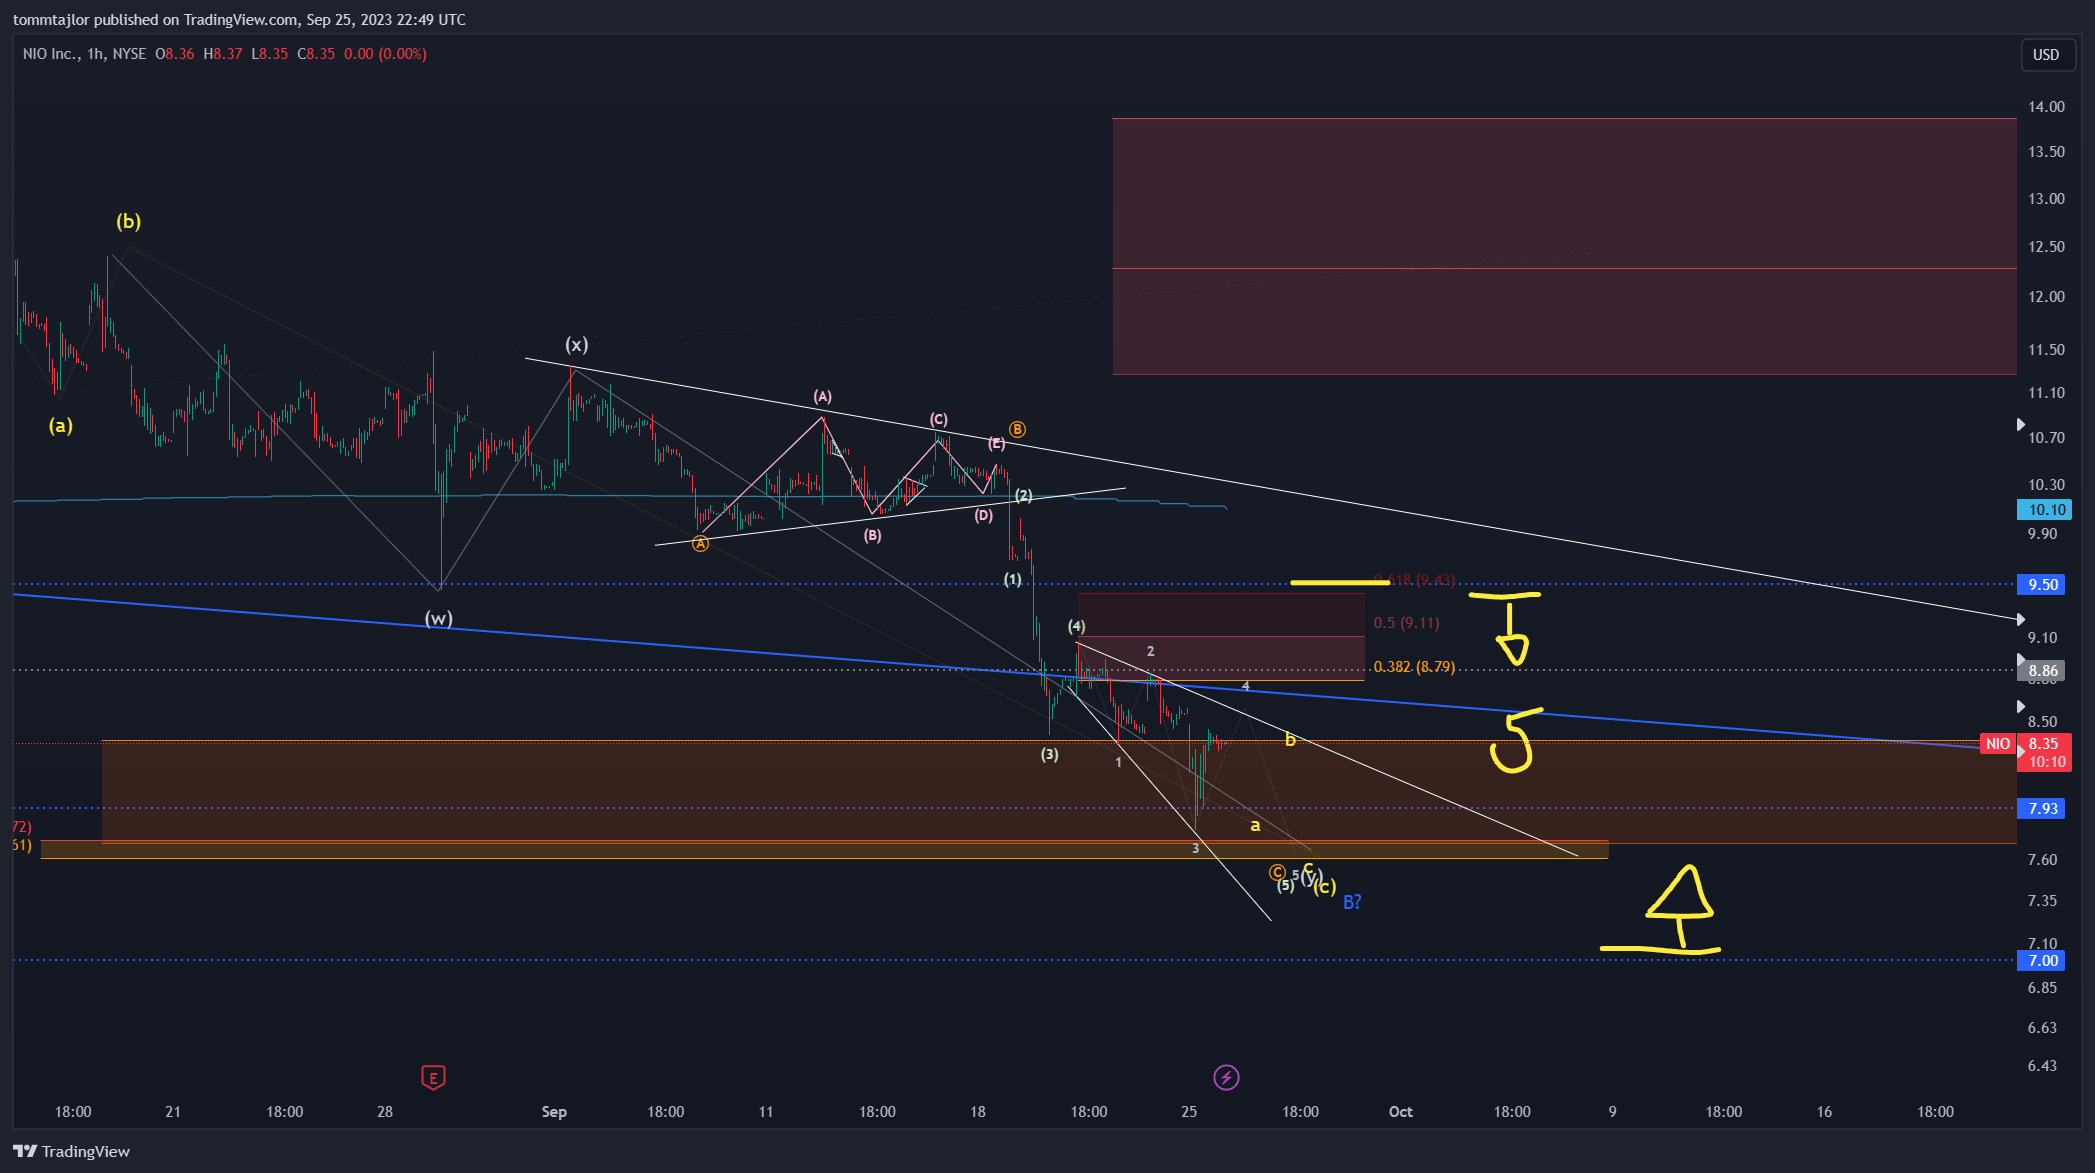Screen dimensions: 2095x1173
Task: Open the USD currency selector
Action: click(x=2046, y=55)
